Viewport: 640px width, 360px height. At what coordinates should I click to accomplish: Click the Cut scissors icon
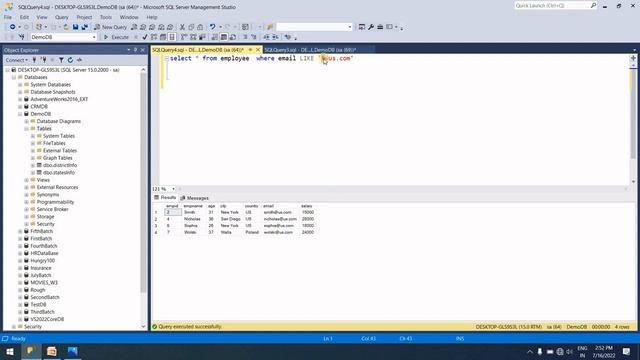click(182, 27)
